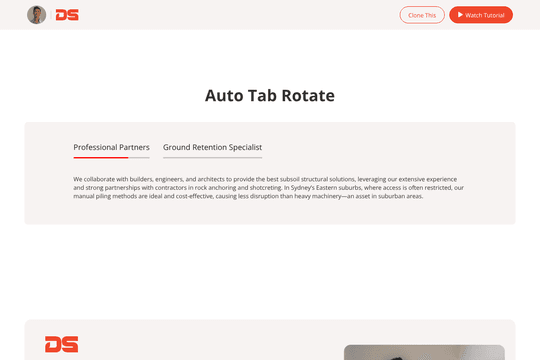Viewport: 540px width, 360px height.
Task: Open the Watch Tutorial button
Action: pyautogui.click(x=481, y=15)
